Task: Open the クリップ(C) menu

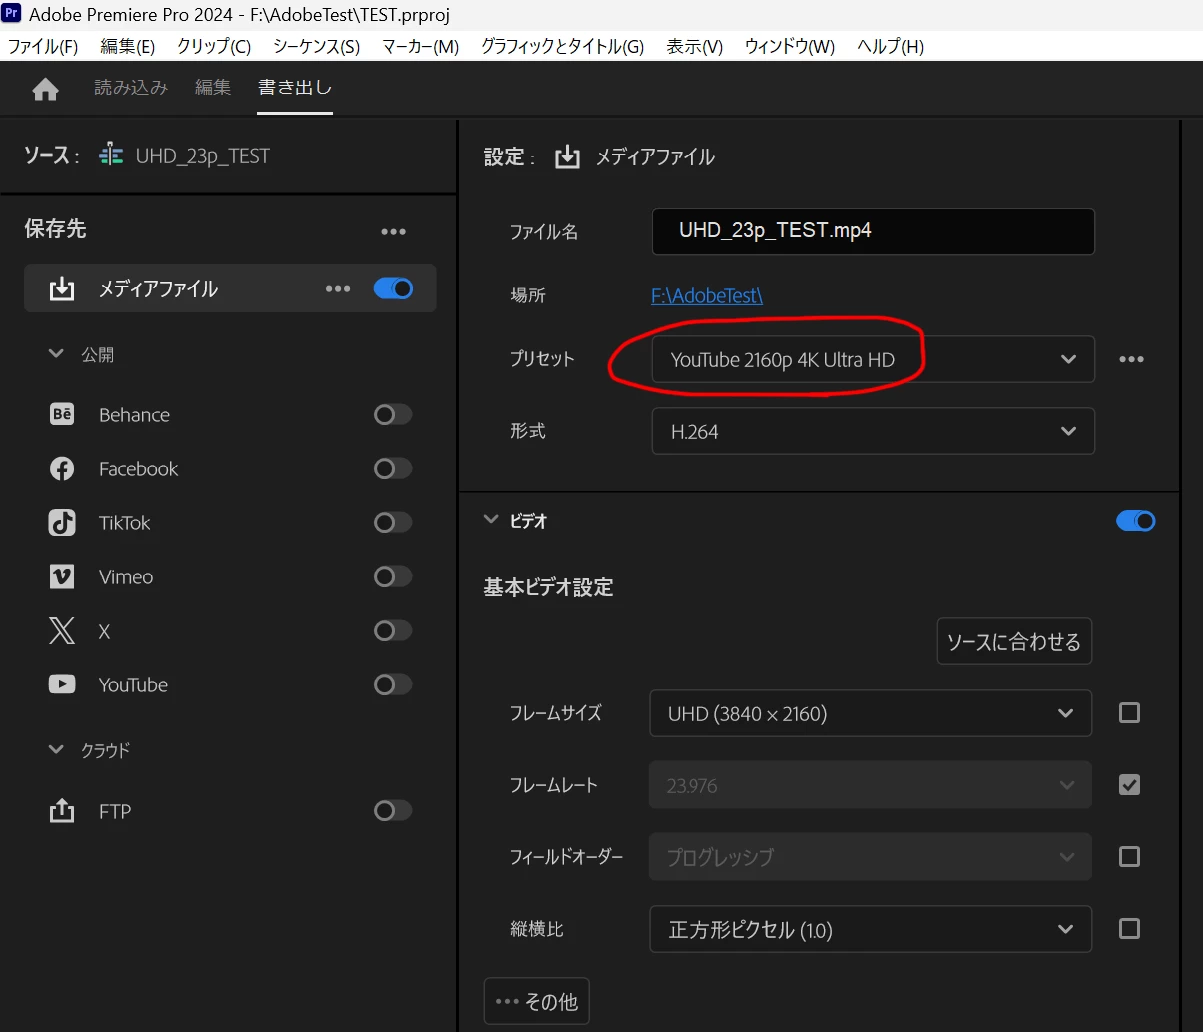Action: point(214,46)
